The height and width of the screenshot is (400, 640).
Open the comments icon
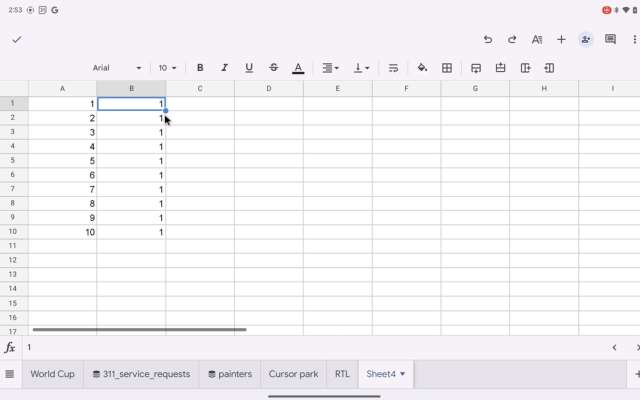610,39
